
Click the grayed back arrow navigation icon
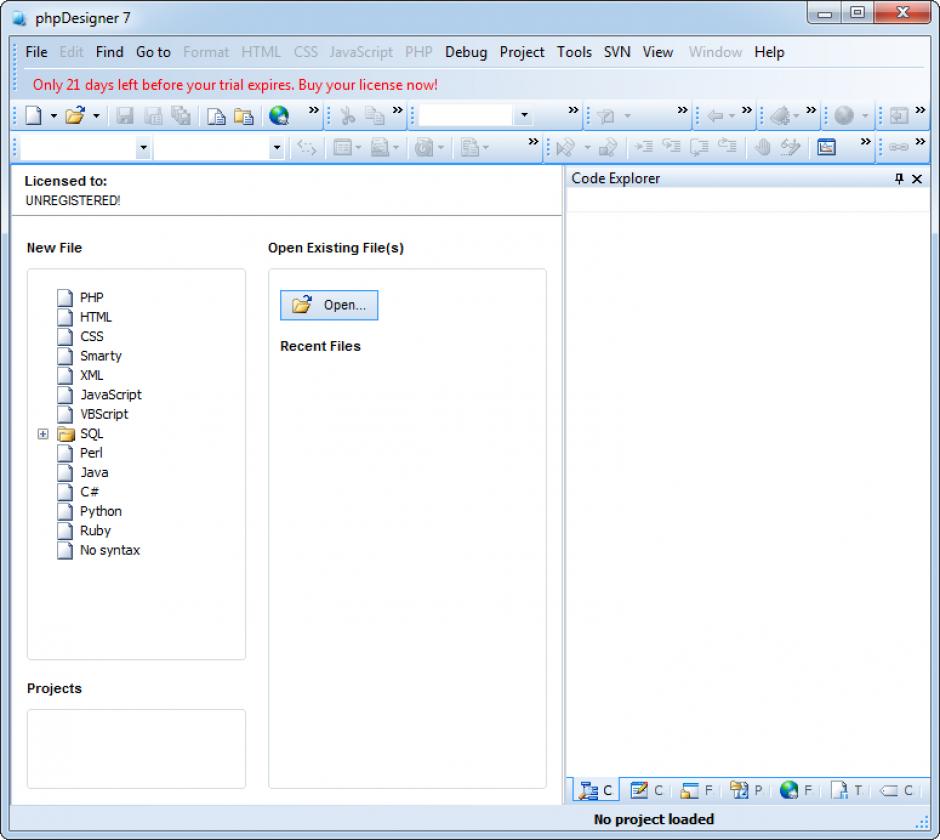[x=715, y=116]
